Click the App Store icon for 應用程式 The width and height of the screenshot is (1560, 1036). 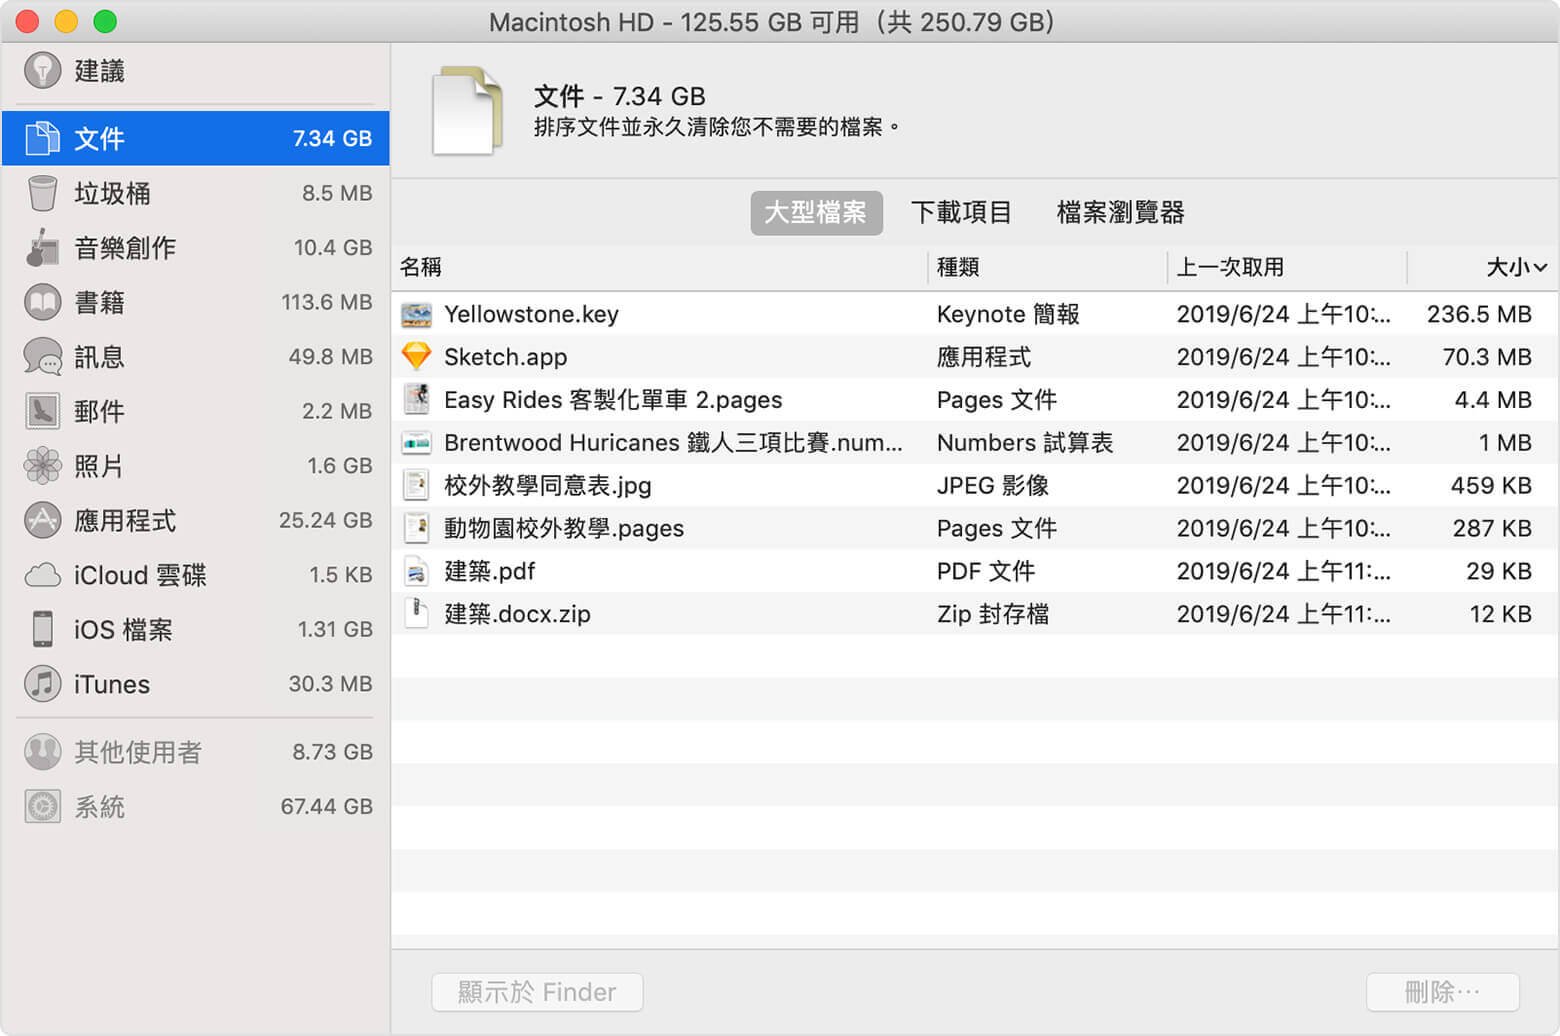coord(42,520)
